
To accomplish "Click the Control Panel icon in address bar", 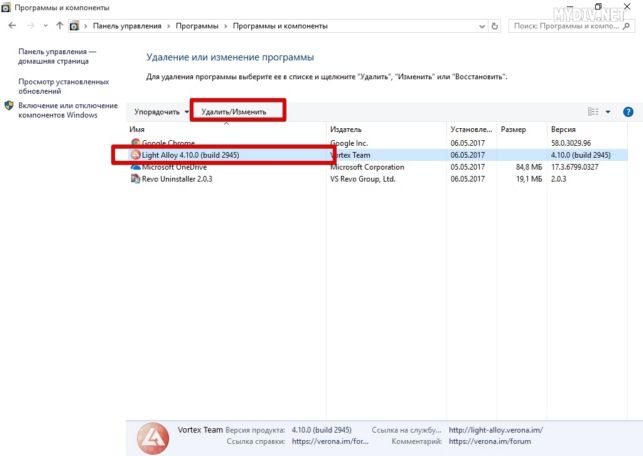I will click(x=74, y=26).
